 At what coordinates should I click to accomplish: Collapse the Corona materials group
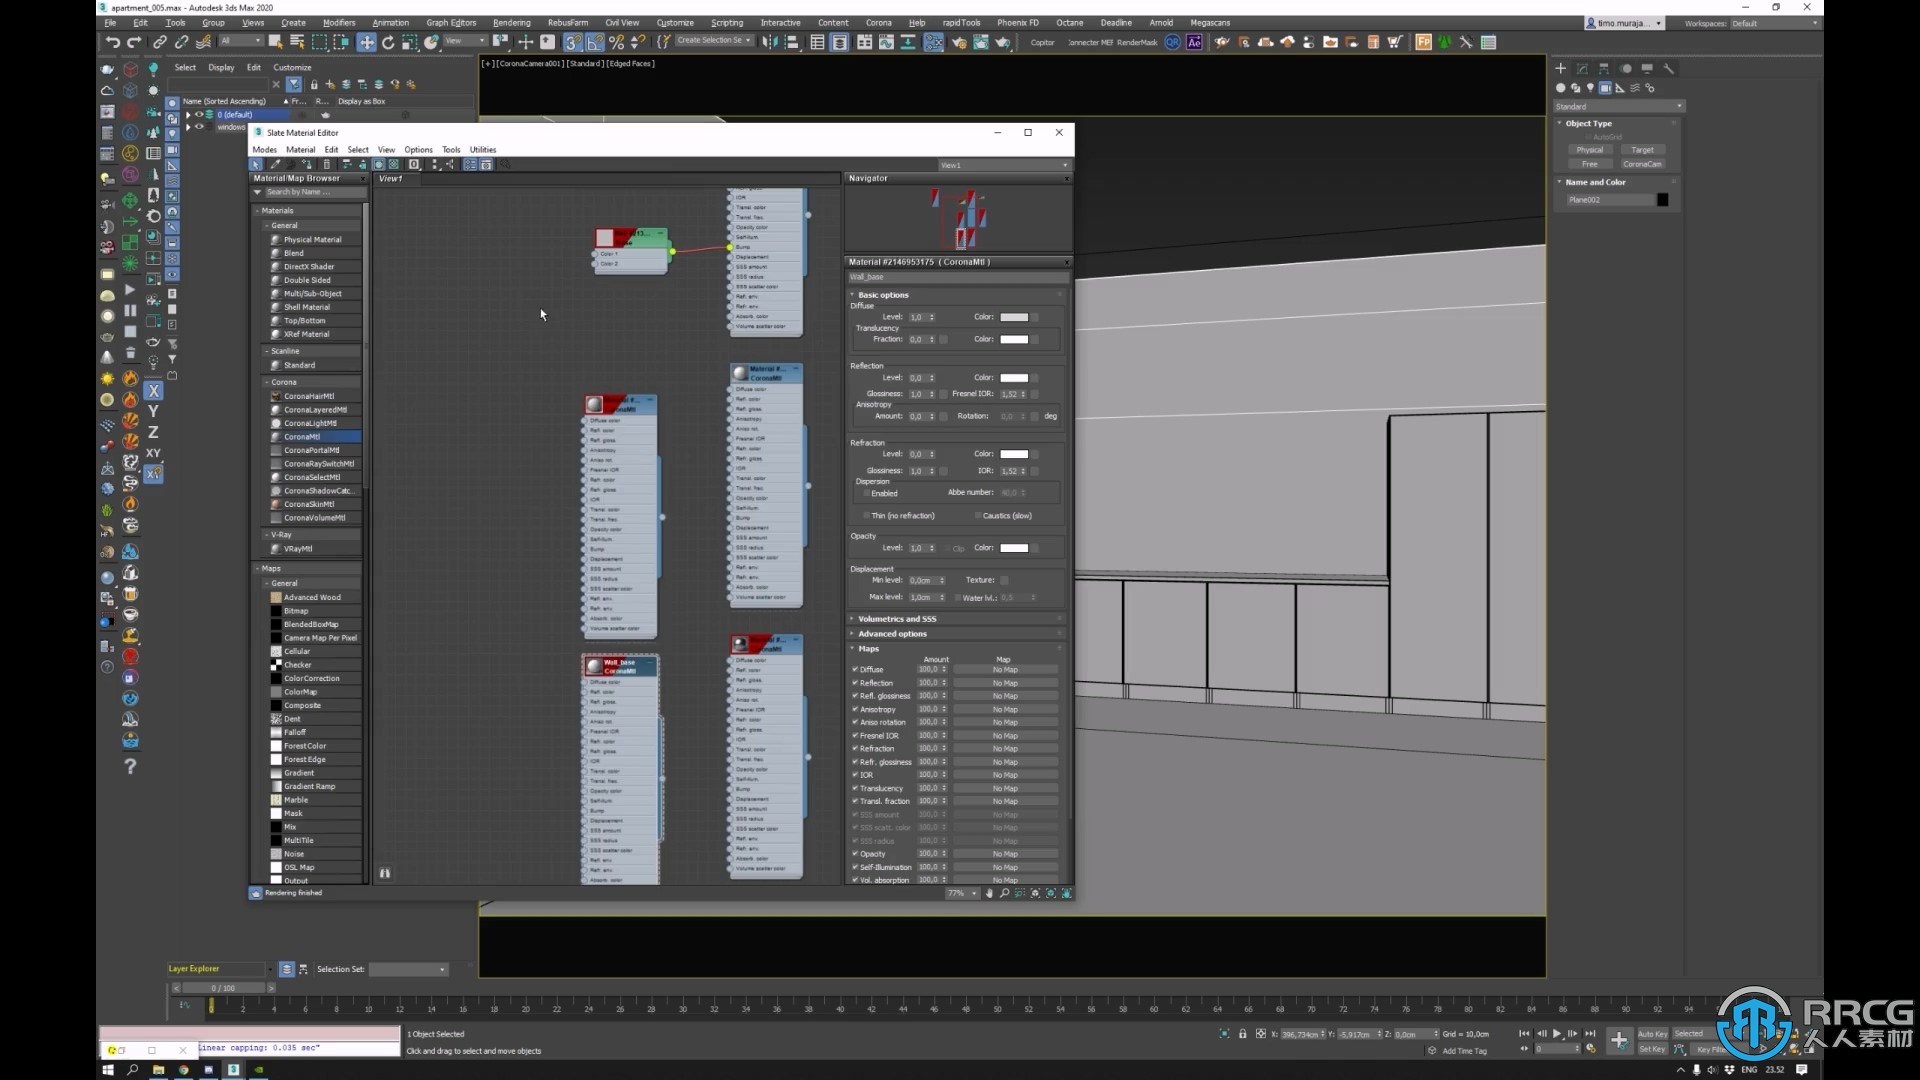(x=266, y=382)
